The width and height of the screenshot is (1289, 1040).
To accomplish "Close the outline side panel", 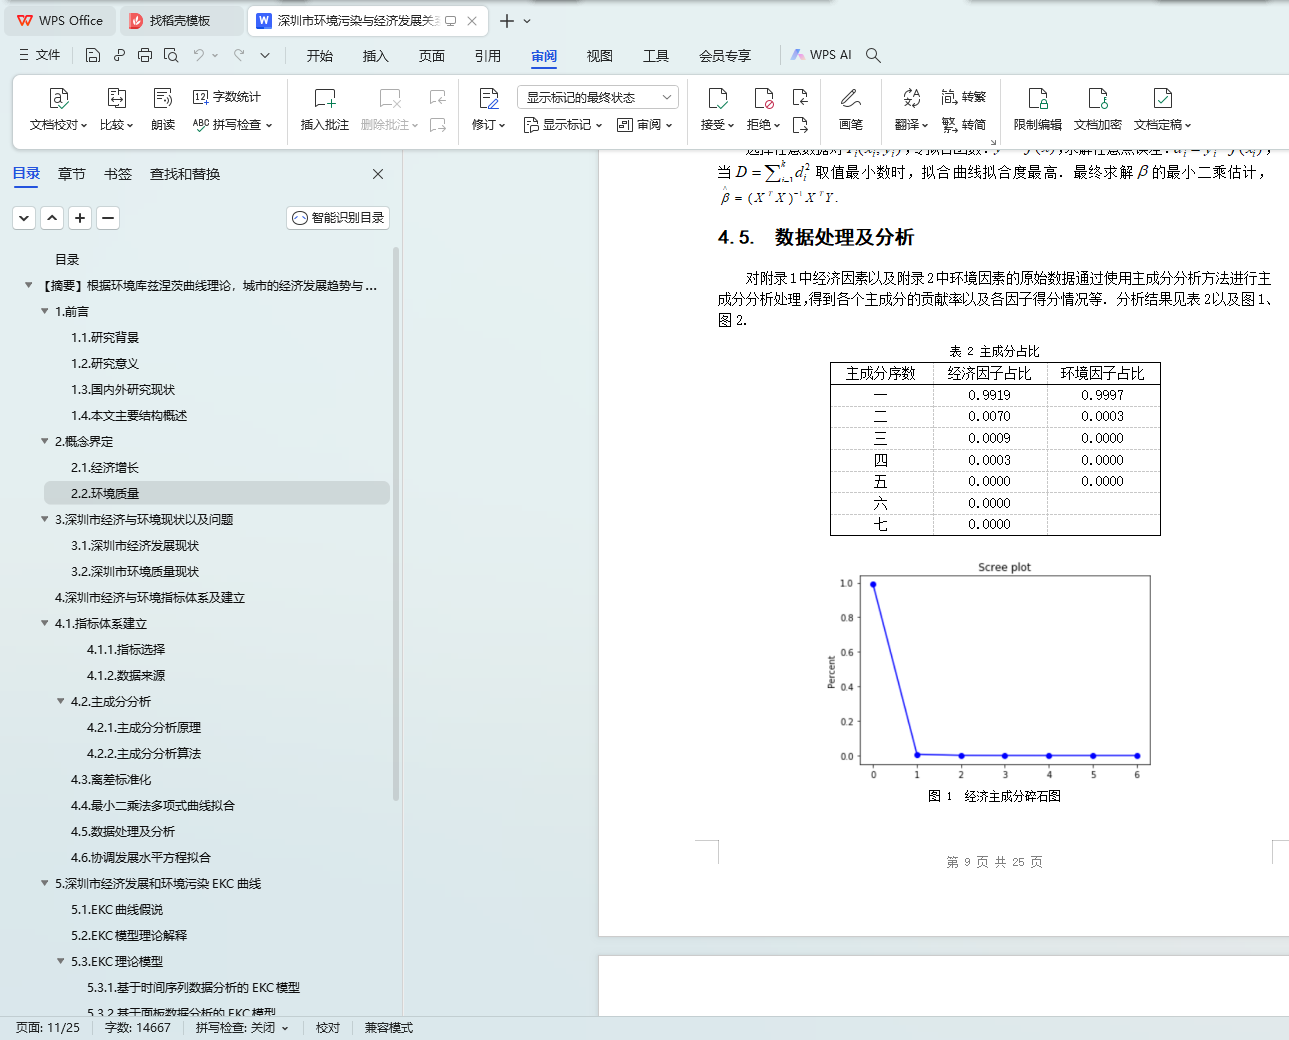I will point(378,174).
